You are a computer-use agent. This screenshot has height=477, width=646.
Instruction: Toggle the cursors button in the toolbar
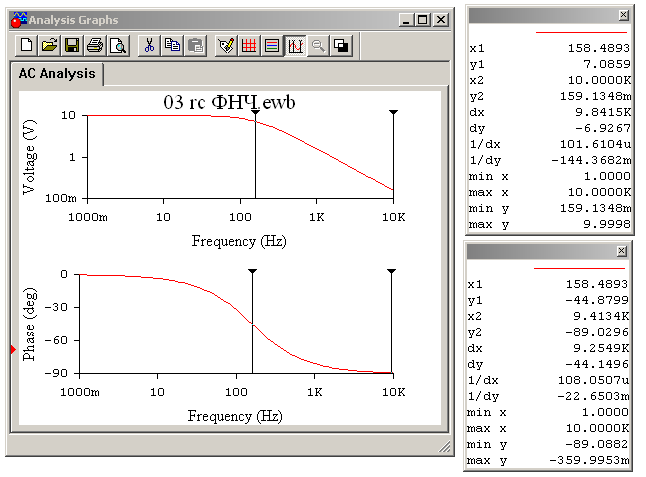295,45
